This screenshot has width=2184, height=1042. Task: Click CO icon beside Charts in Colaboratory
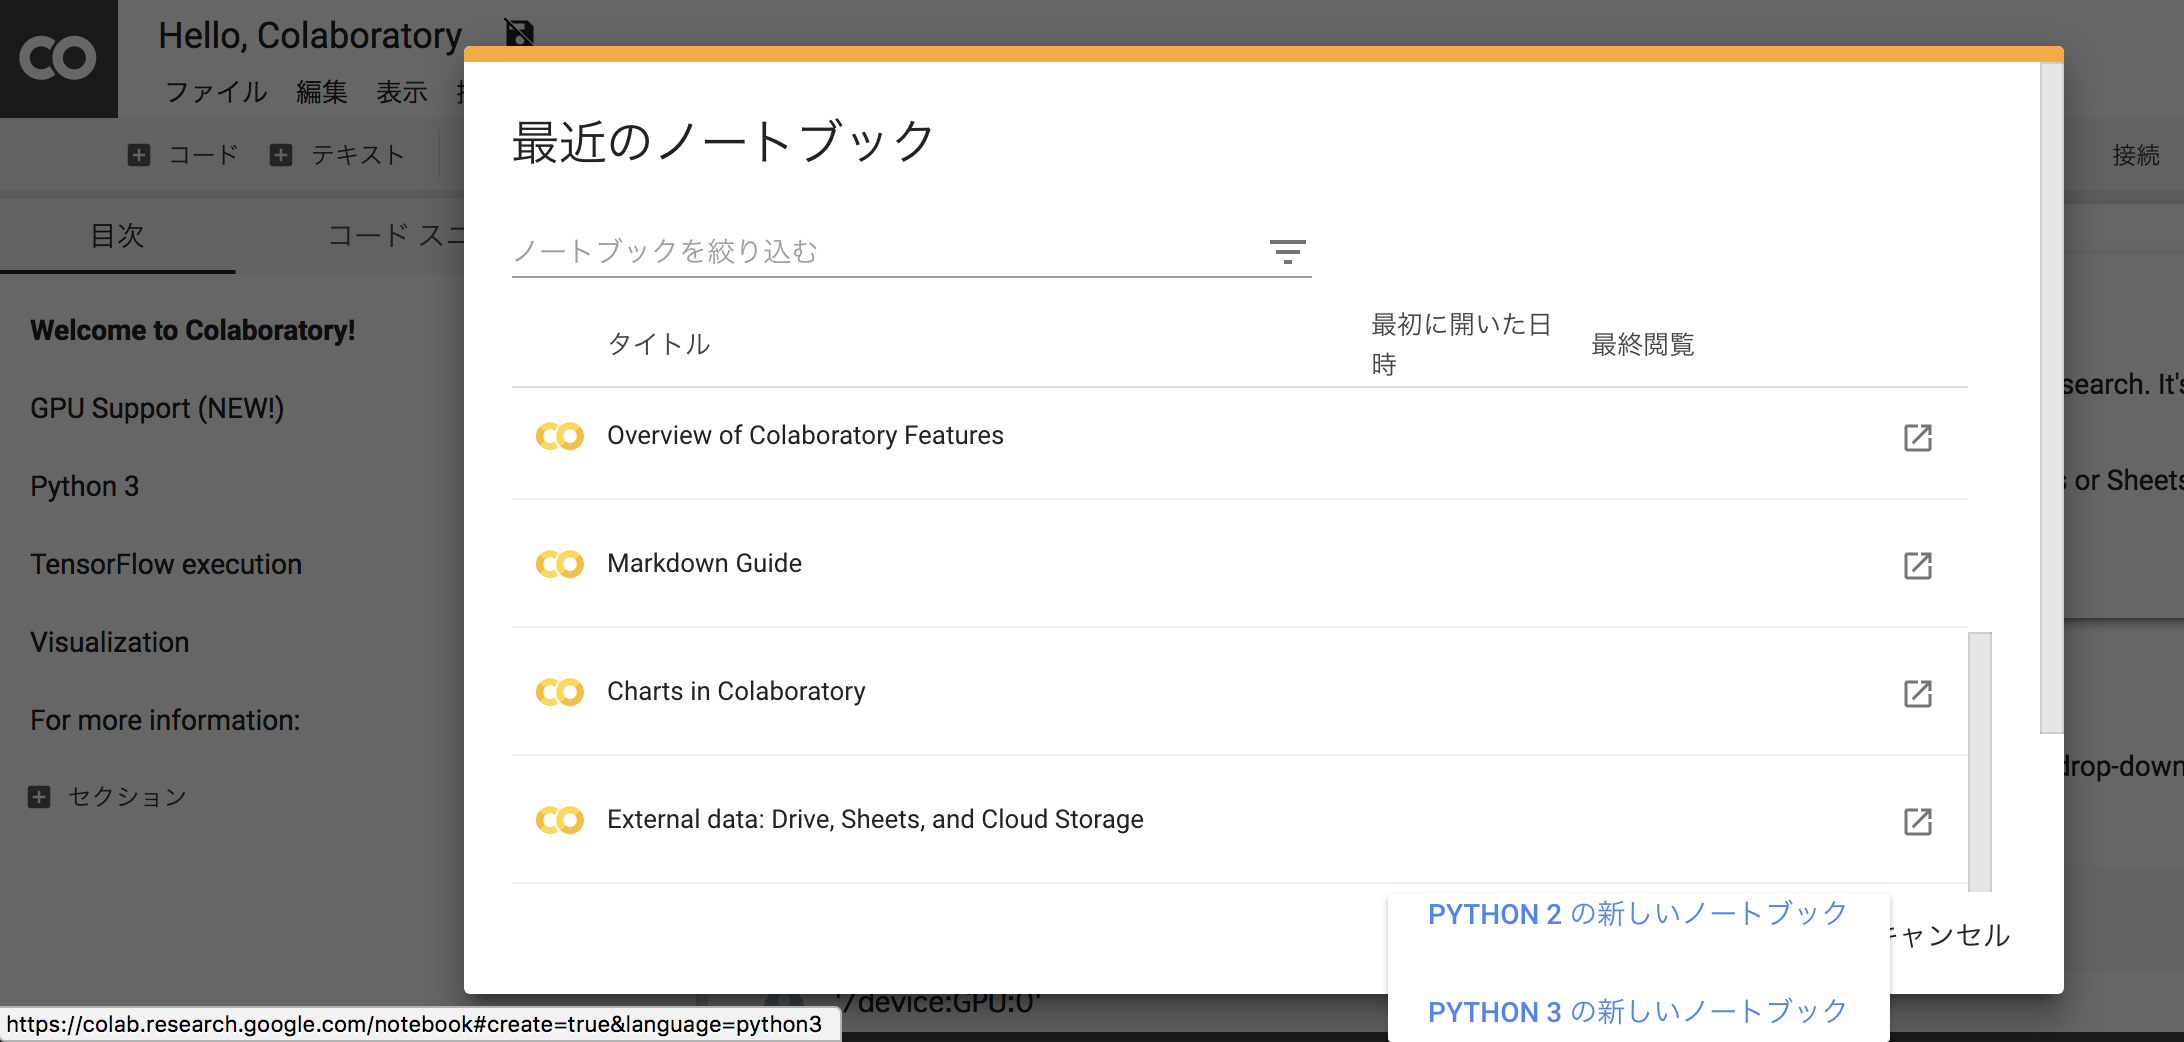tap(560, 692)
